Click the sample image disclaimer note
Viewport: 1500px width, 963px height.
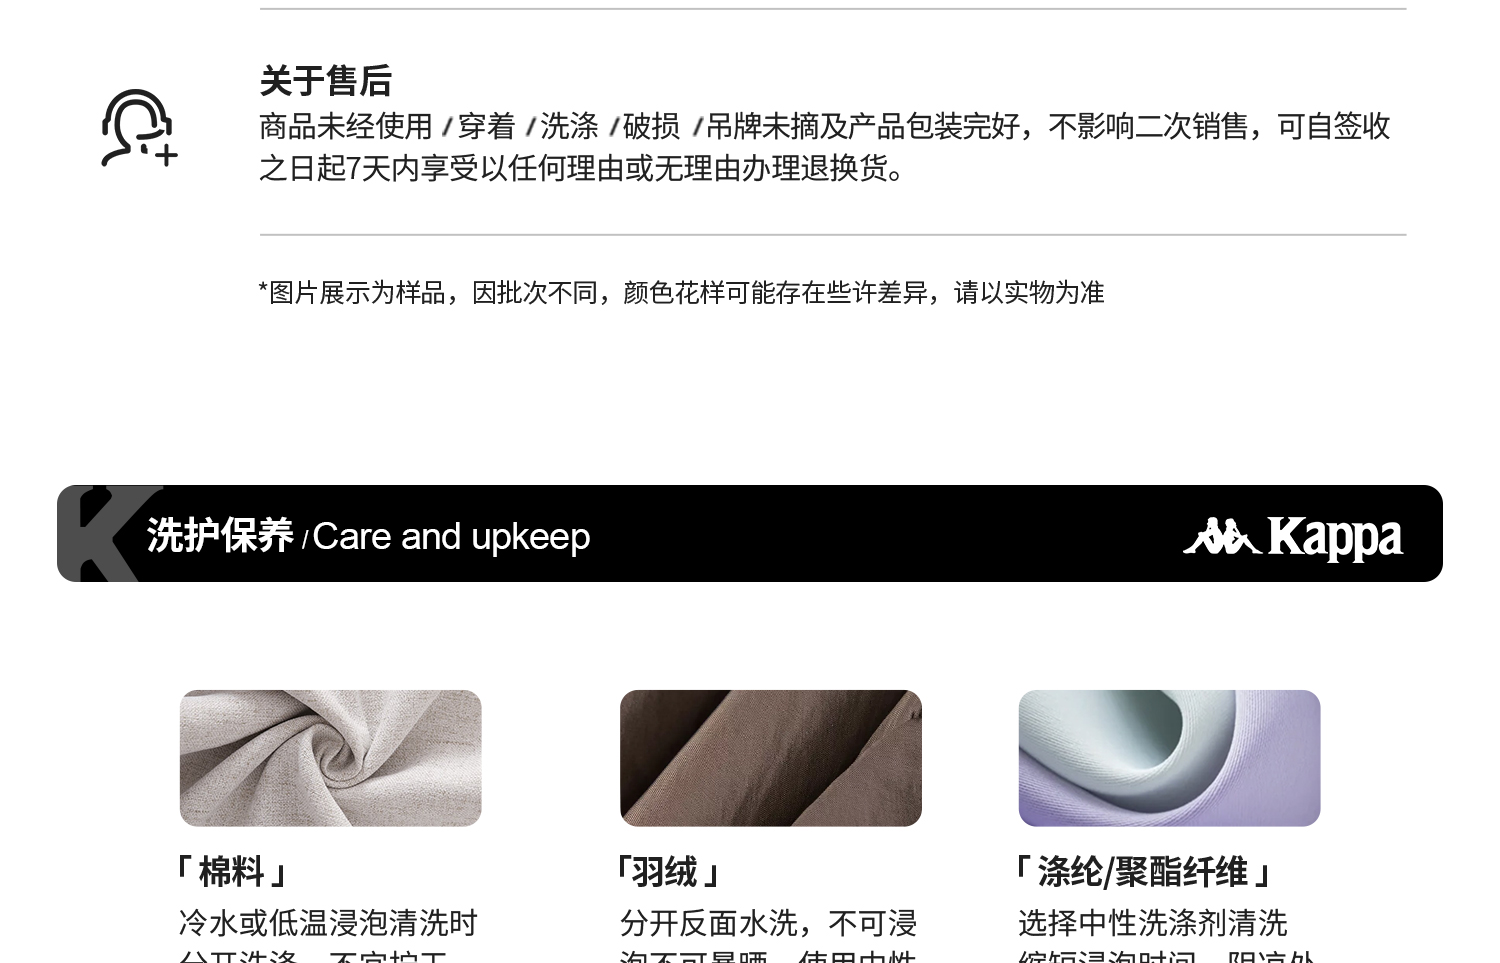[x=681, y=292]
